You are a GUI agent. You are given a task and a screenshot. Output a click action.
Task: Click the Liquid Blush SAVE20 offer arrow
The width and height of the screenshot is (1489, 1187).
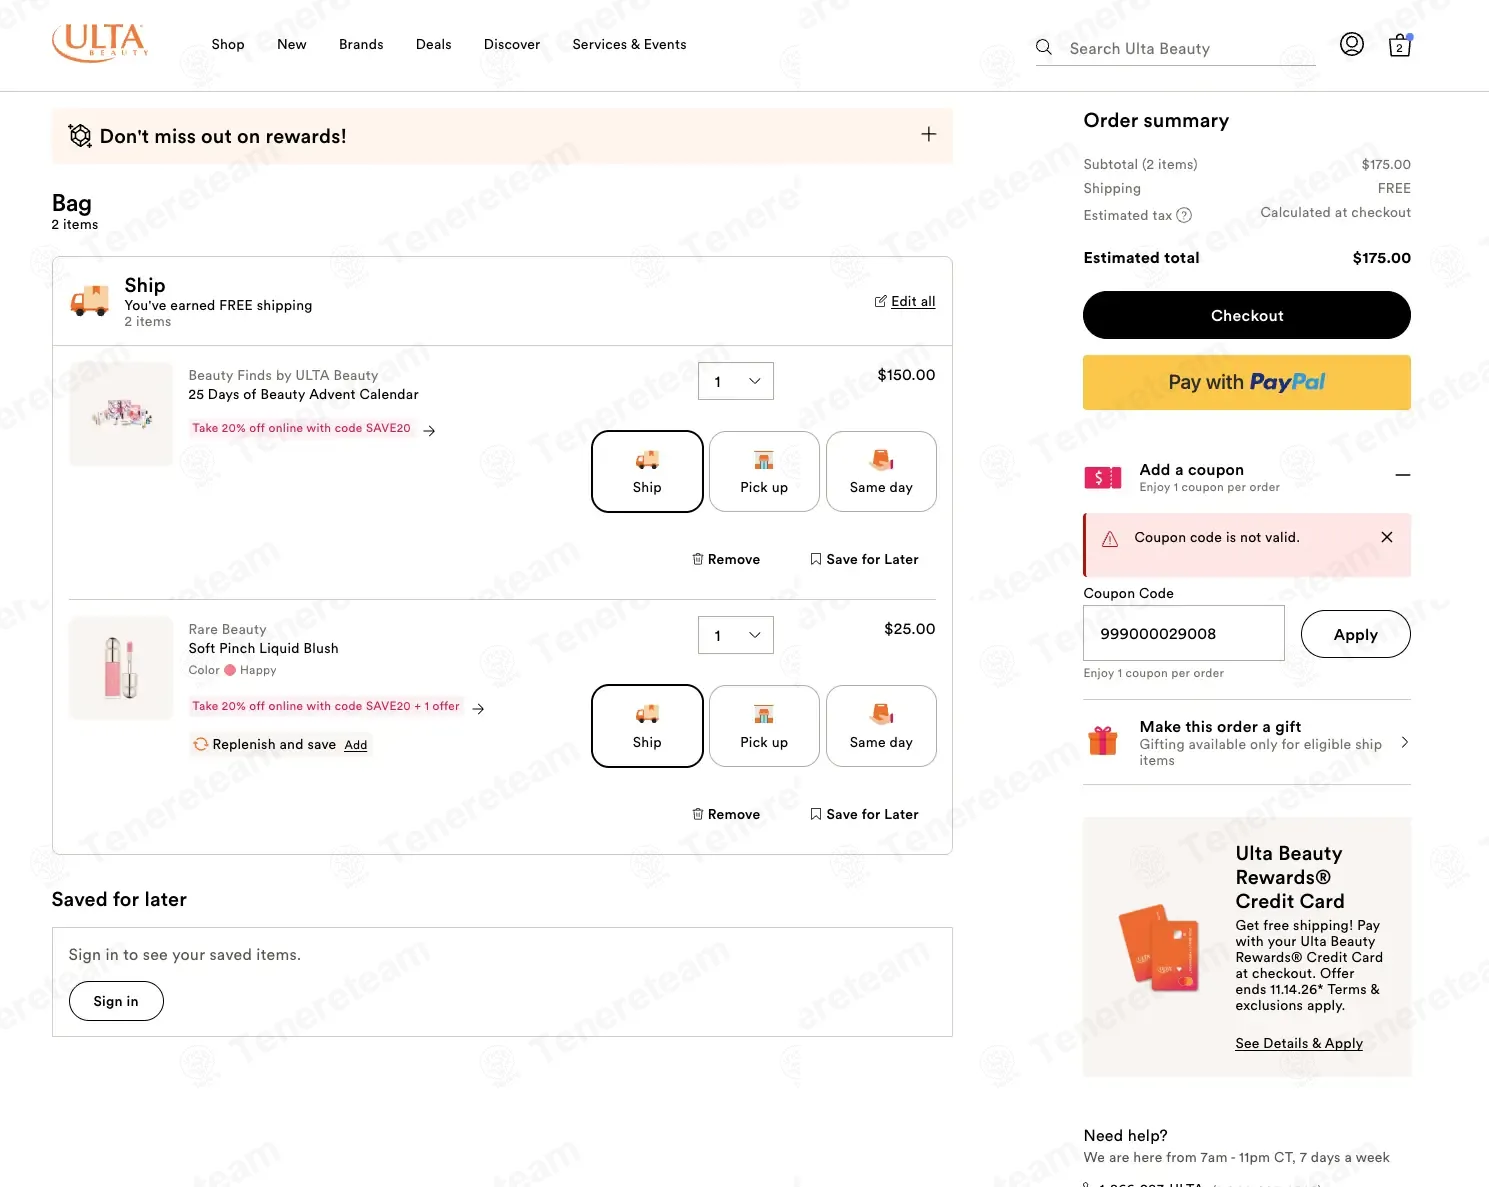(478, 709)
